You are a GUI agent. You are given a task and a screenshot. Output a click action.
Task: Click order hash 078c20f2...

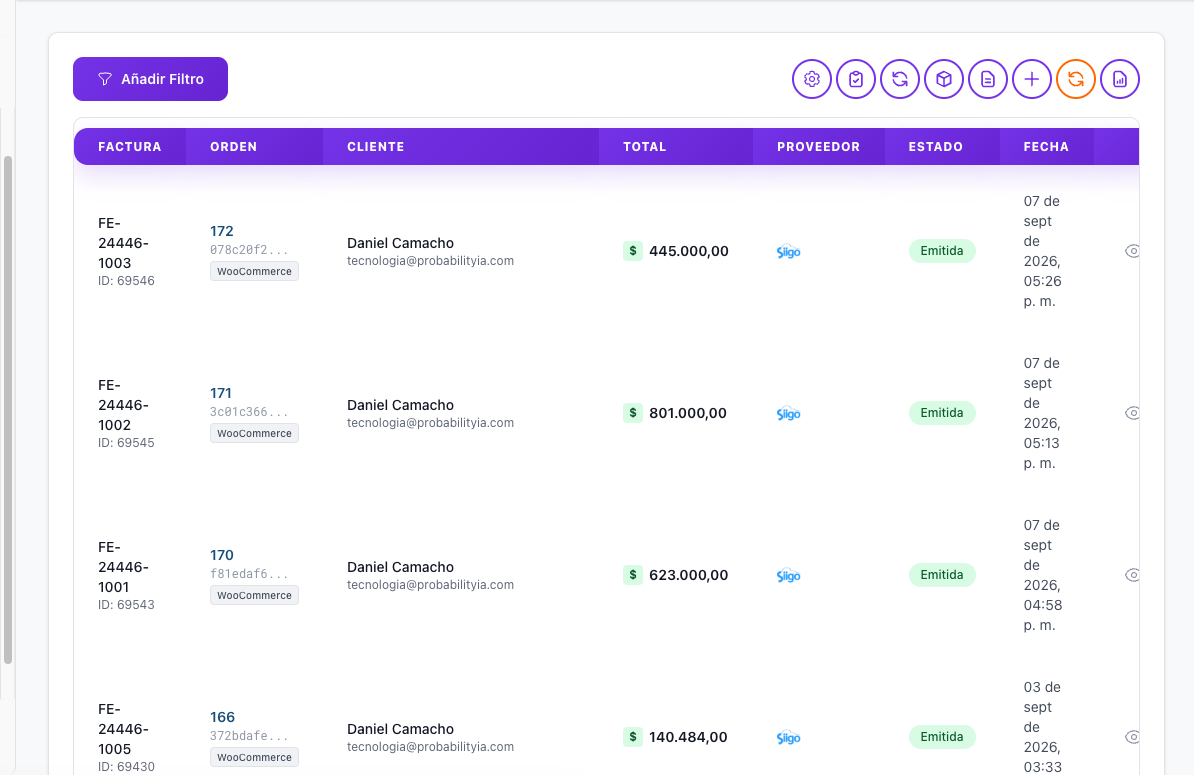coord(249,250)
